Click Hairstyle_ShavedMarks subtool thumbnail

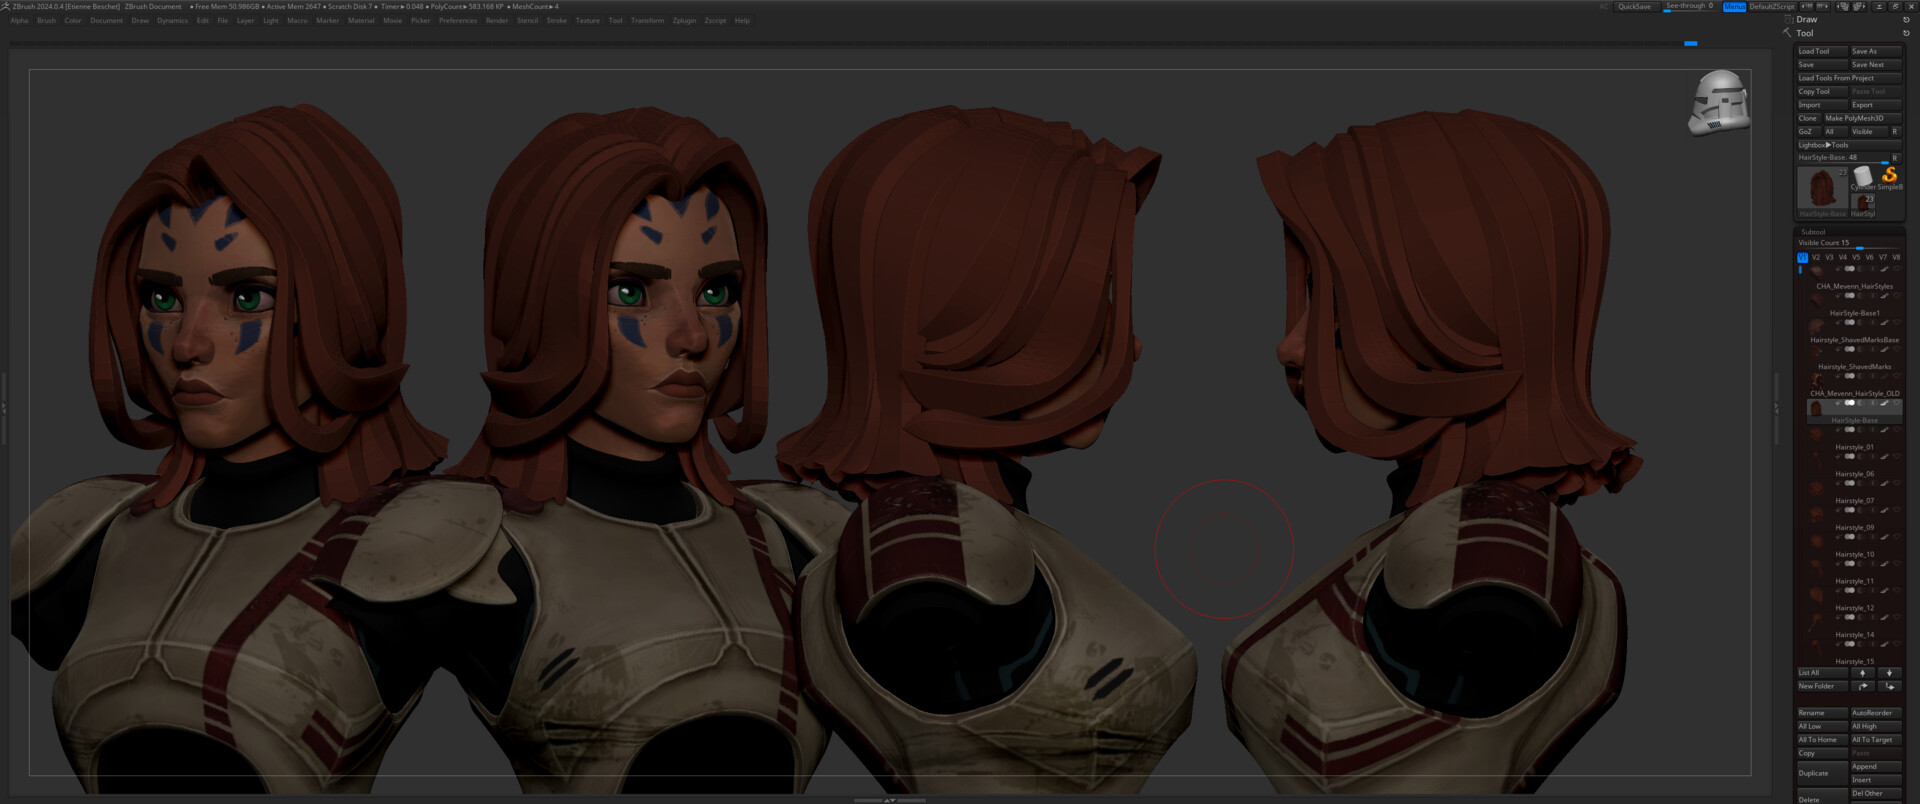tap(1816, 353)
